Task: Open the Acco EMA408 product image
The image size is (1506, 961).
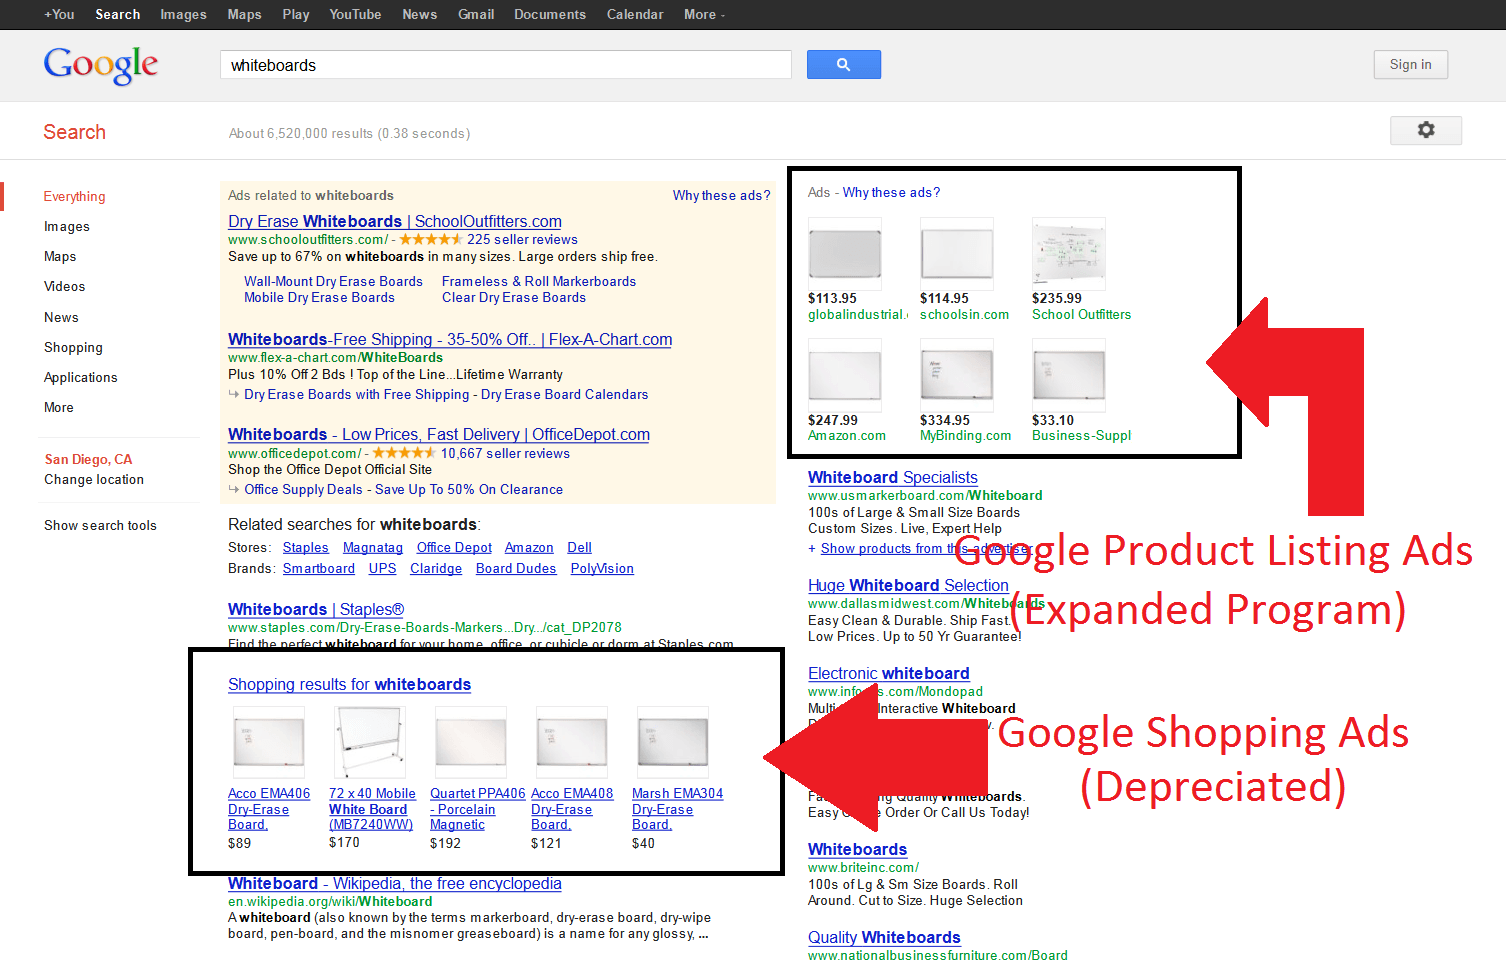Action: [572, 742]
